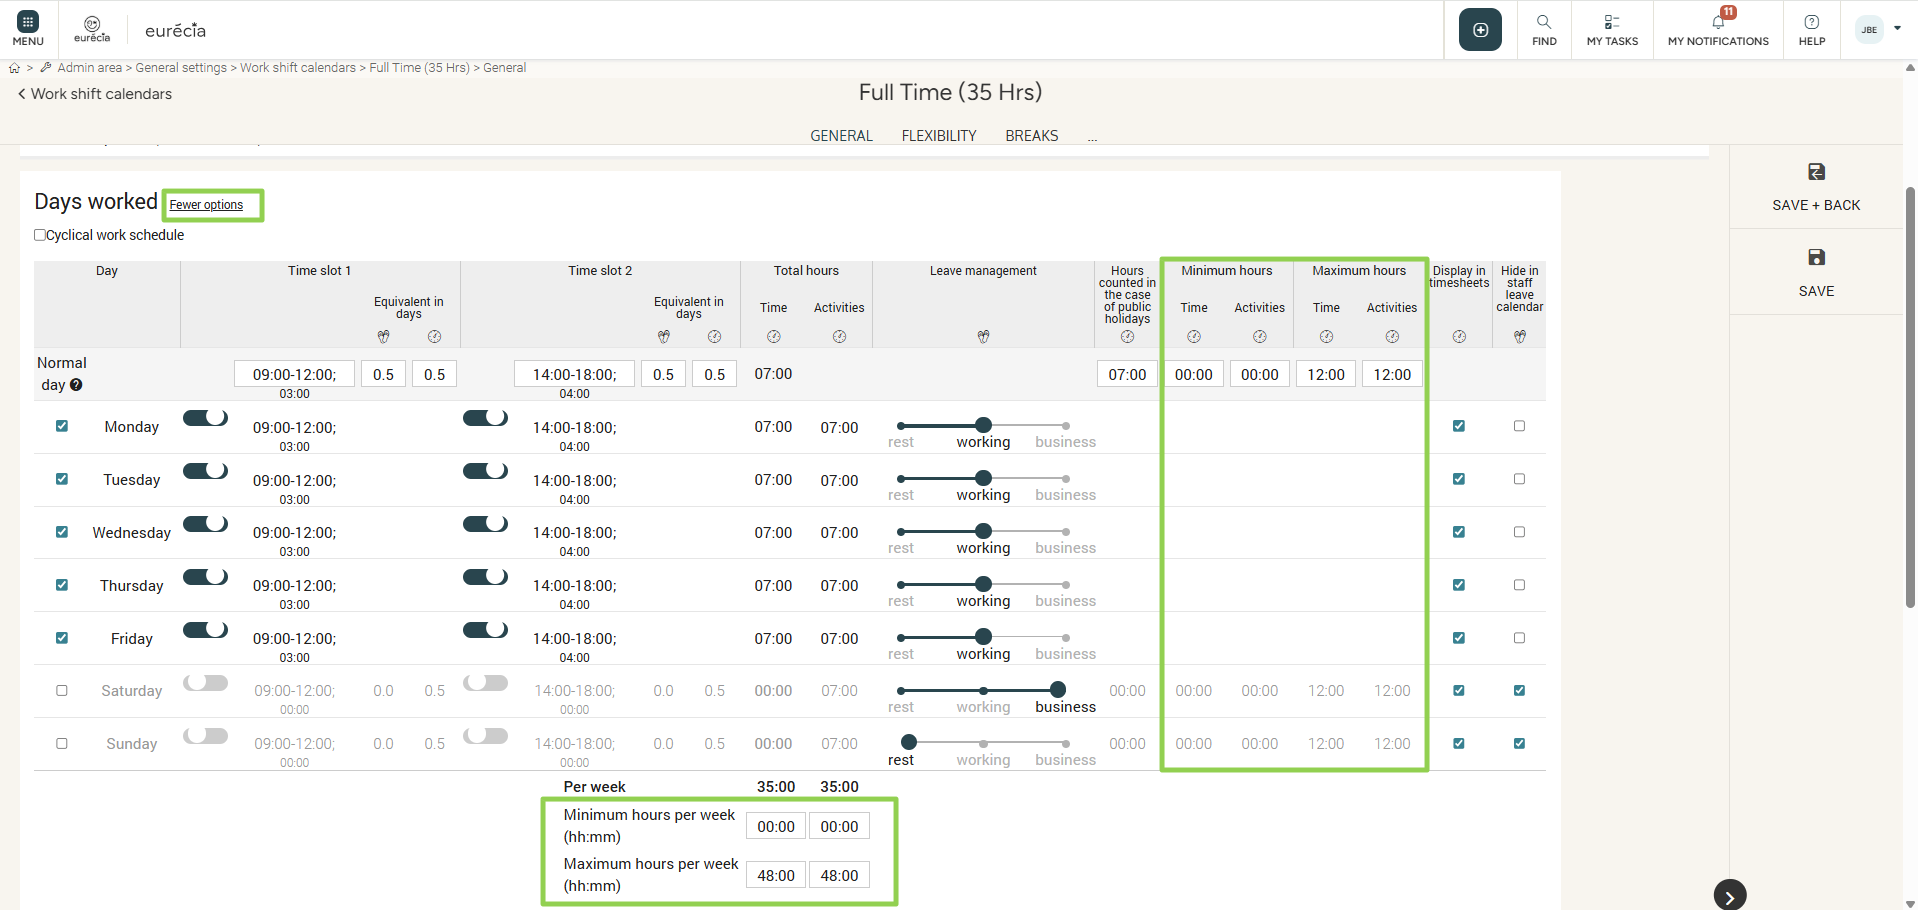Image resolution: width=1918 pixels, height=910 pixels.
Task: Click the home icon in breadcrumb
Action: 14,68
